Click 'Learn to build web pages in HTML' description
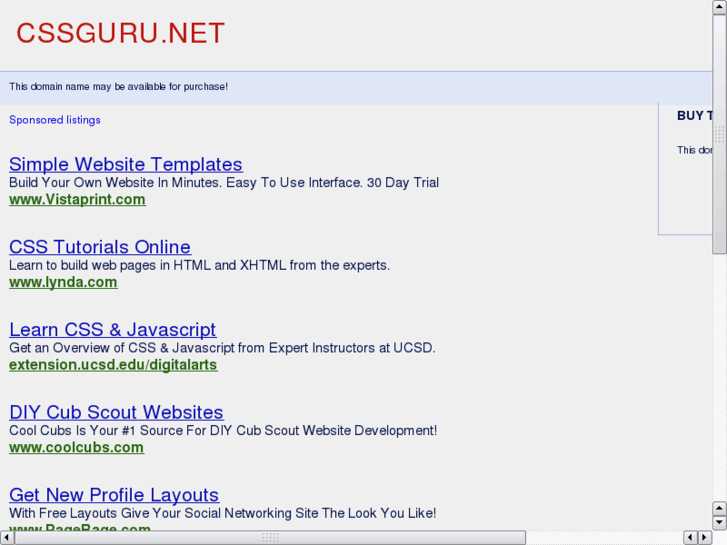This screenshot has height=545, width=727. click(199, 265)
